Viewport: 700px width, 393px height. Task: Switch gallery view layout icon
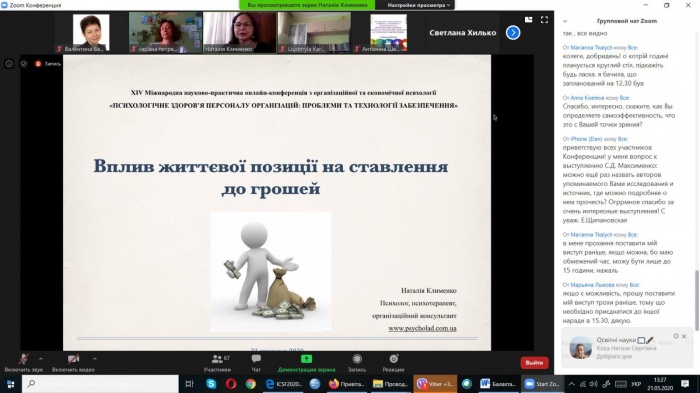(x=529, y=20)
